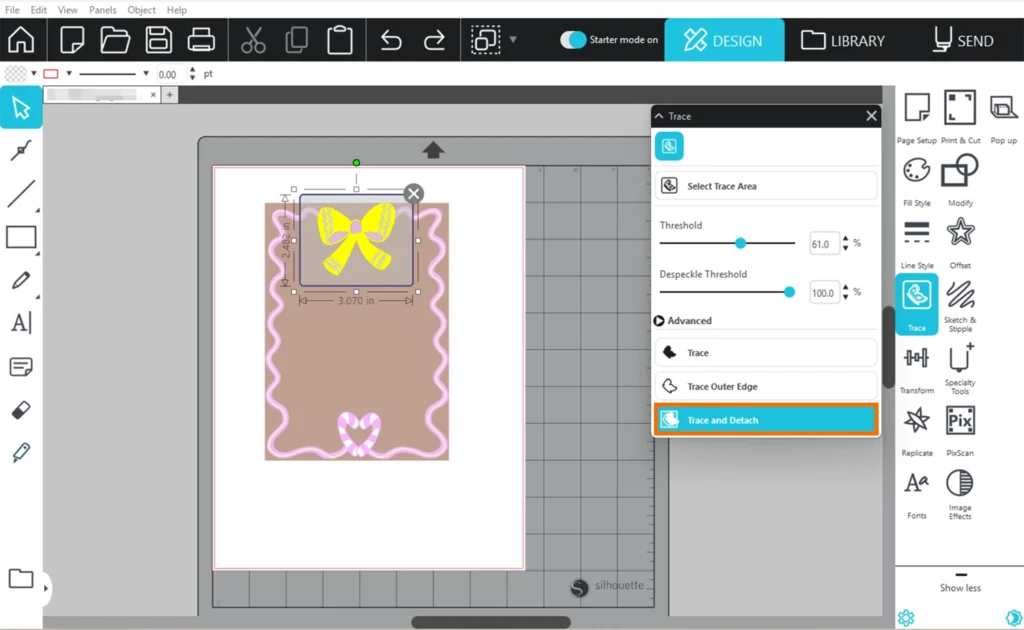Select the Text tool
This screenshot has width=1024, height=630.
(21, 323)
